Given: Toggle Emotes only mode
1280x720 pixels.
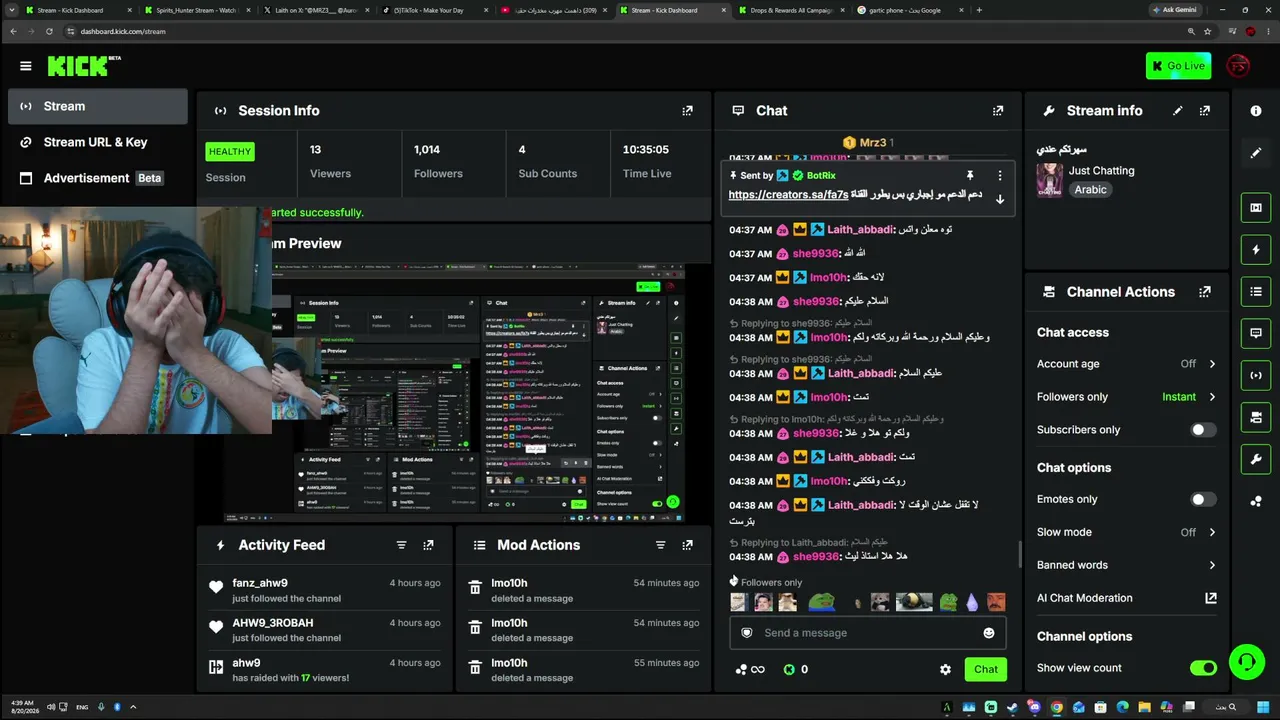Looking at the screenshot, I should click(1203, 499).
